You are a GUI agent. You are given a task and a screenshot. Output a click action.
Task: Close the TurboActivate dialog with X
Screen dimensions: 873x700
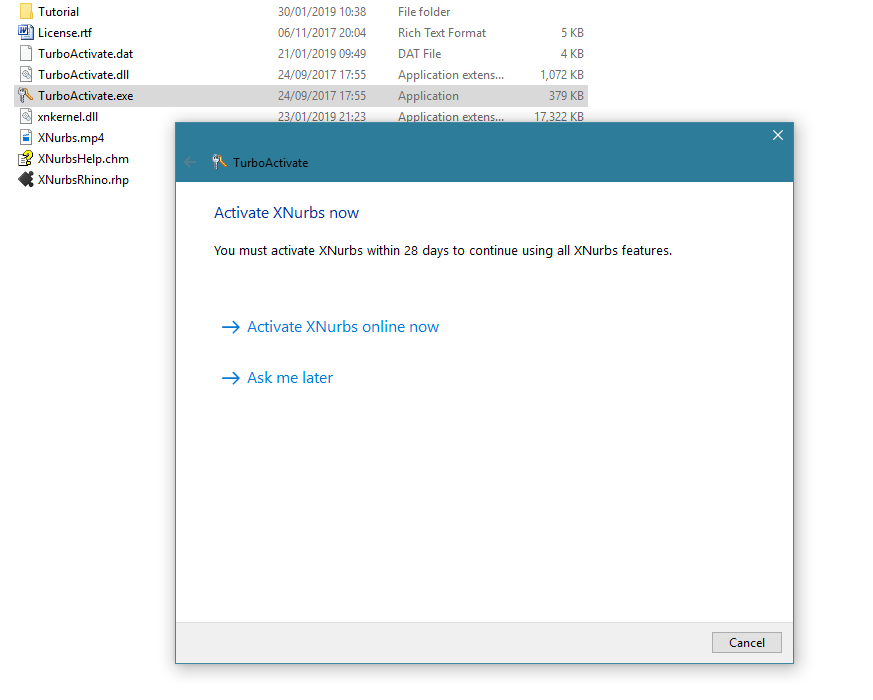778,135
